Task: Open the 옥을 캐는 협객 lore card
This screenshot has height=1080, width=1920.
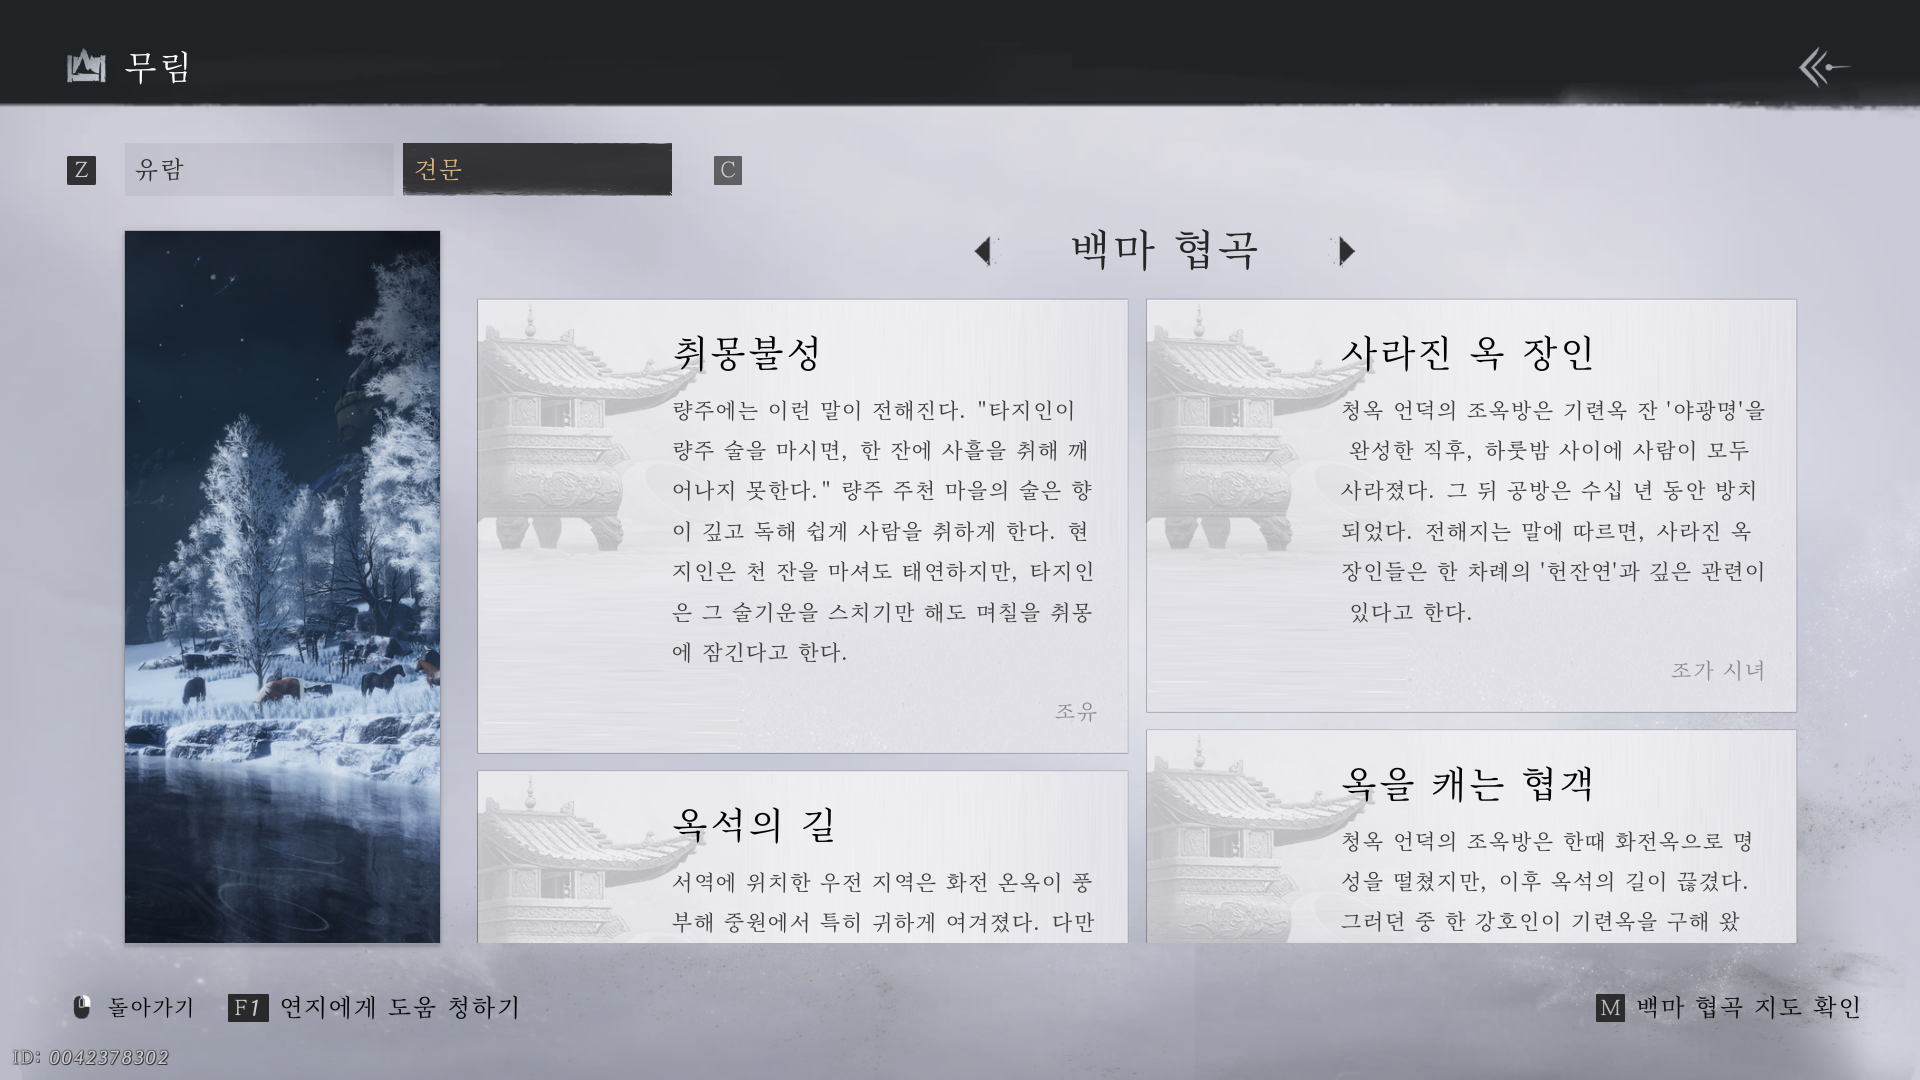Action: [x=1471, y=837]
